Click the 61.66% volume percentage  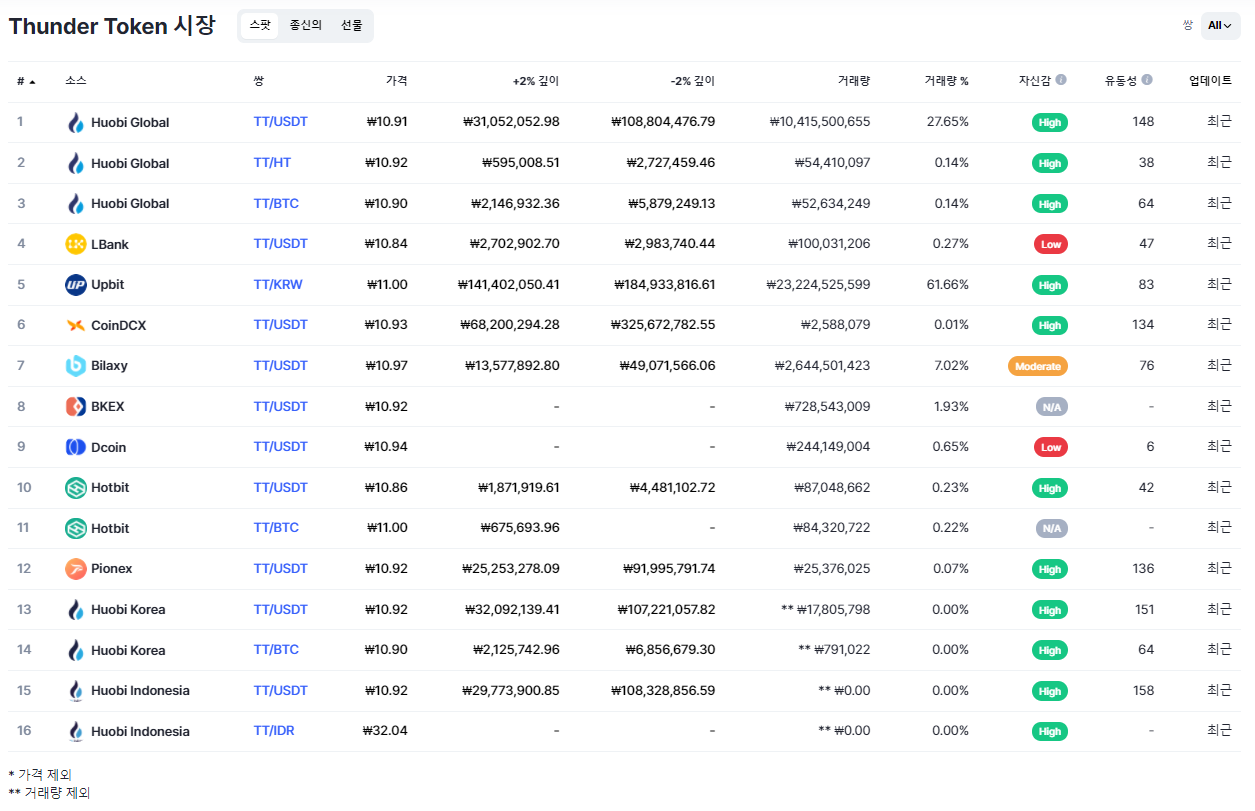(948, 285)
